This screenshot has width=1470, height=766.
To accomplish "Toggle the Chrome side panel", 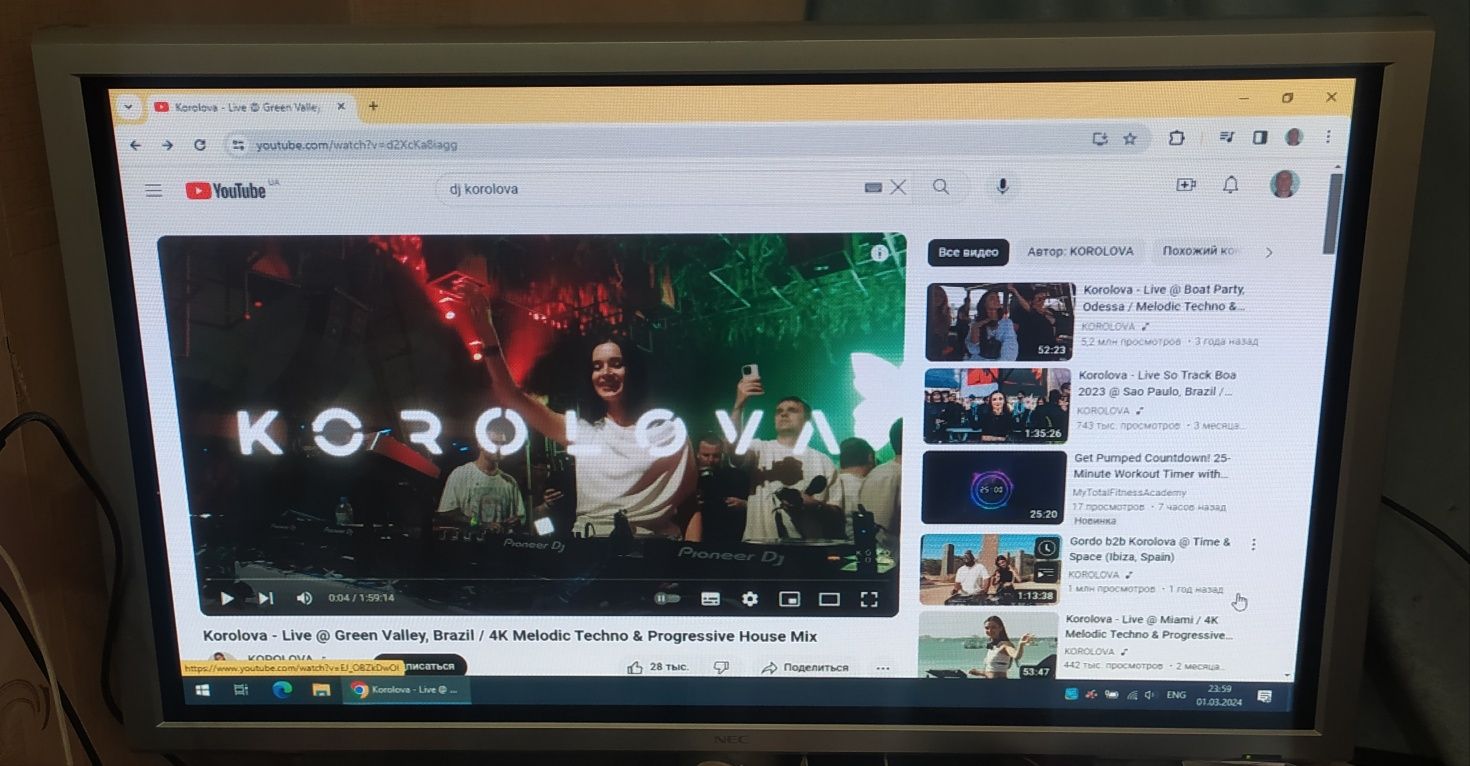I will [1260, 137].
